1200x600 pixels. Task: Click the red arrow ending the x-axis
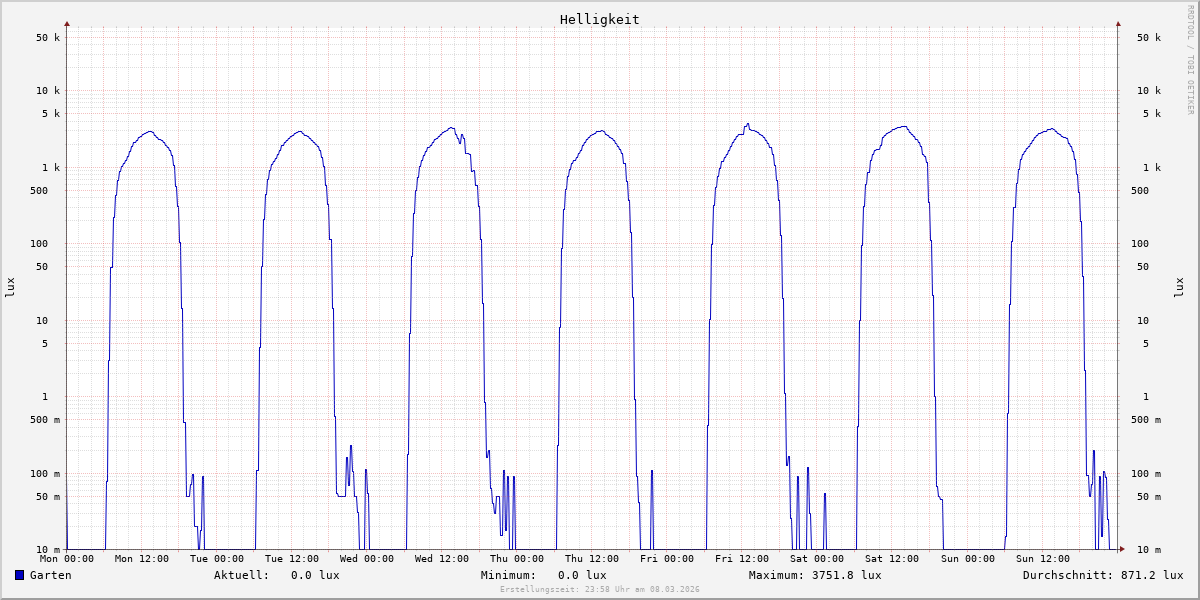tap(1122, 549)
